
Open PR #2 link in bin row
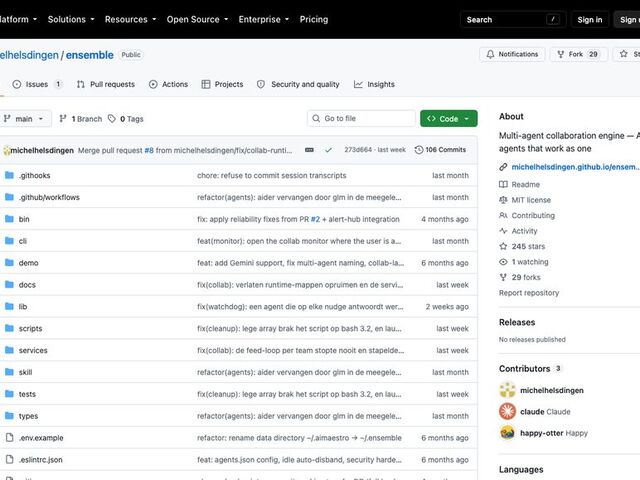pyautogui.click(x=315, y=219)
